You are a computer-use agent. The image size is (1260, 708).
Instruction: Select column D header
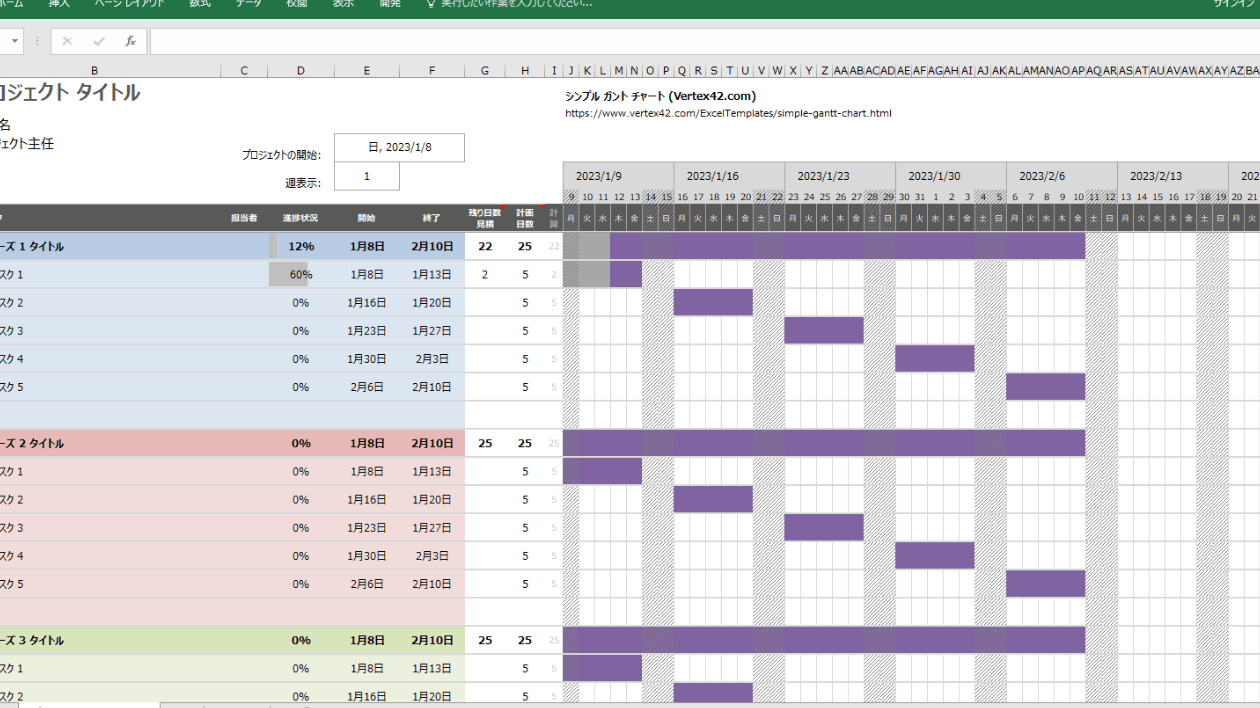coord(301,70)
